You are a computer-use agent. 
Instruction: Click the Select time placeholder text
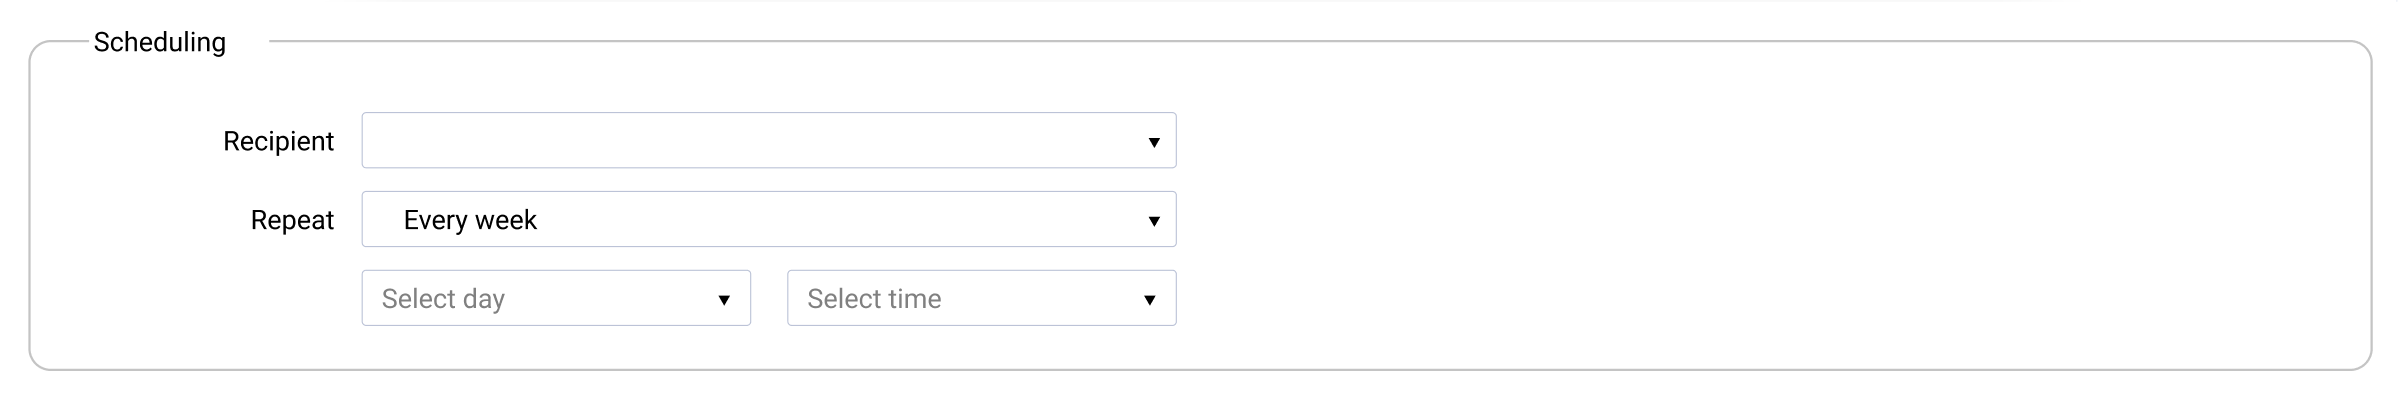click(x=874, y=299)
